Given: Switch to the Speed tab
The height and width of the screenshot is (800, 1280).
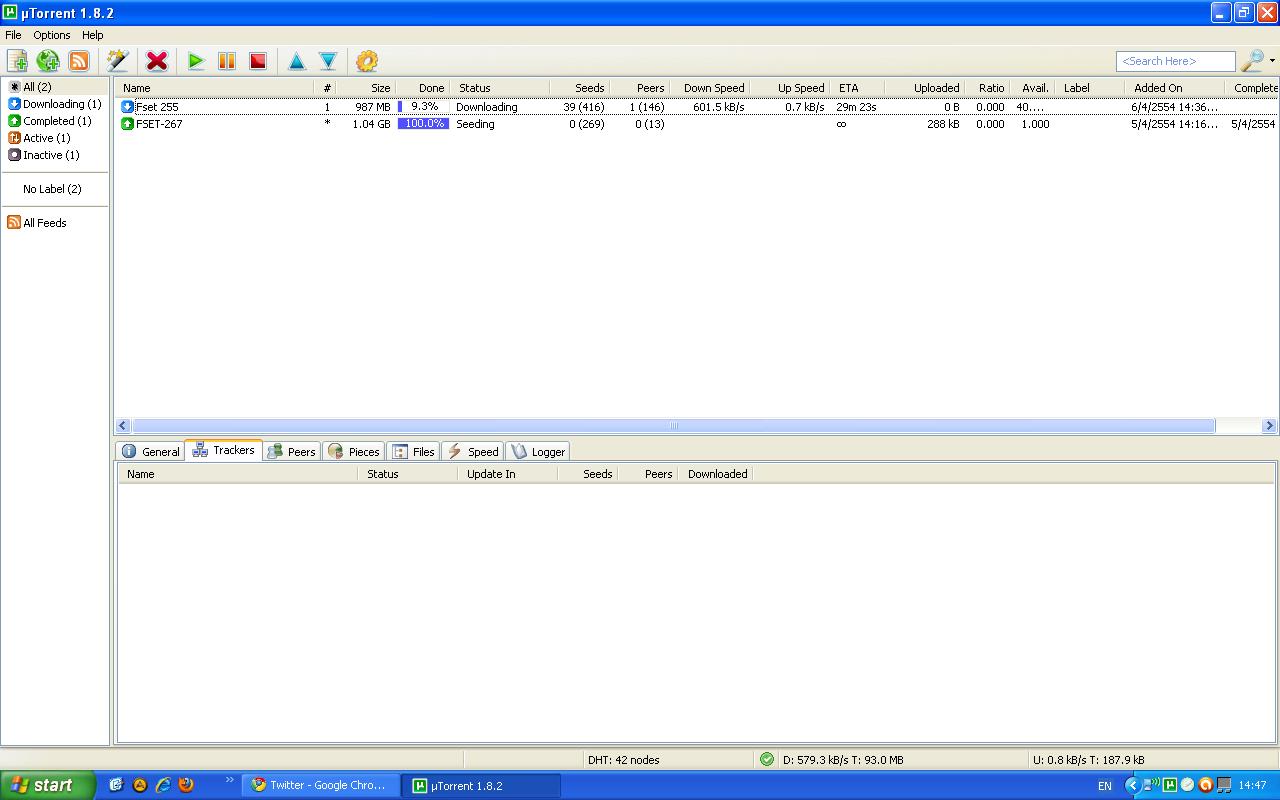Looking at the screenshot, I should 473,452.
